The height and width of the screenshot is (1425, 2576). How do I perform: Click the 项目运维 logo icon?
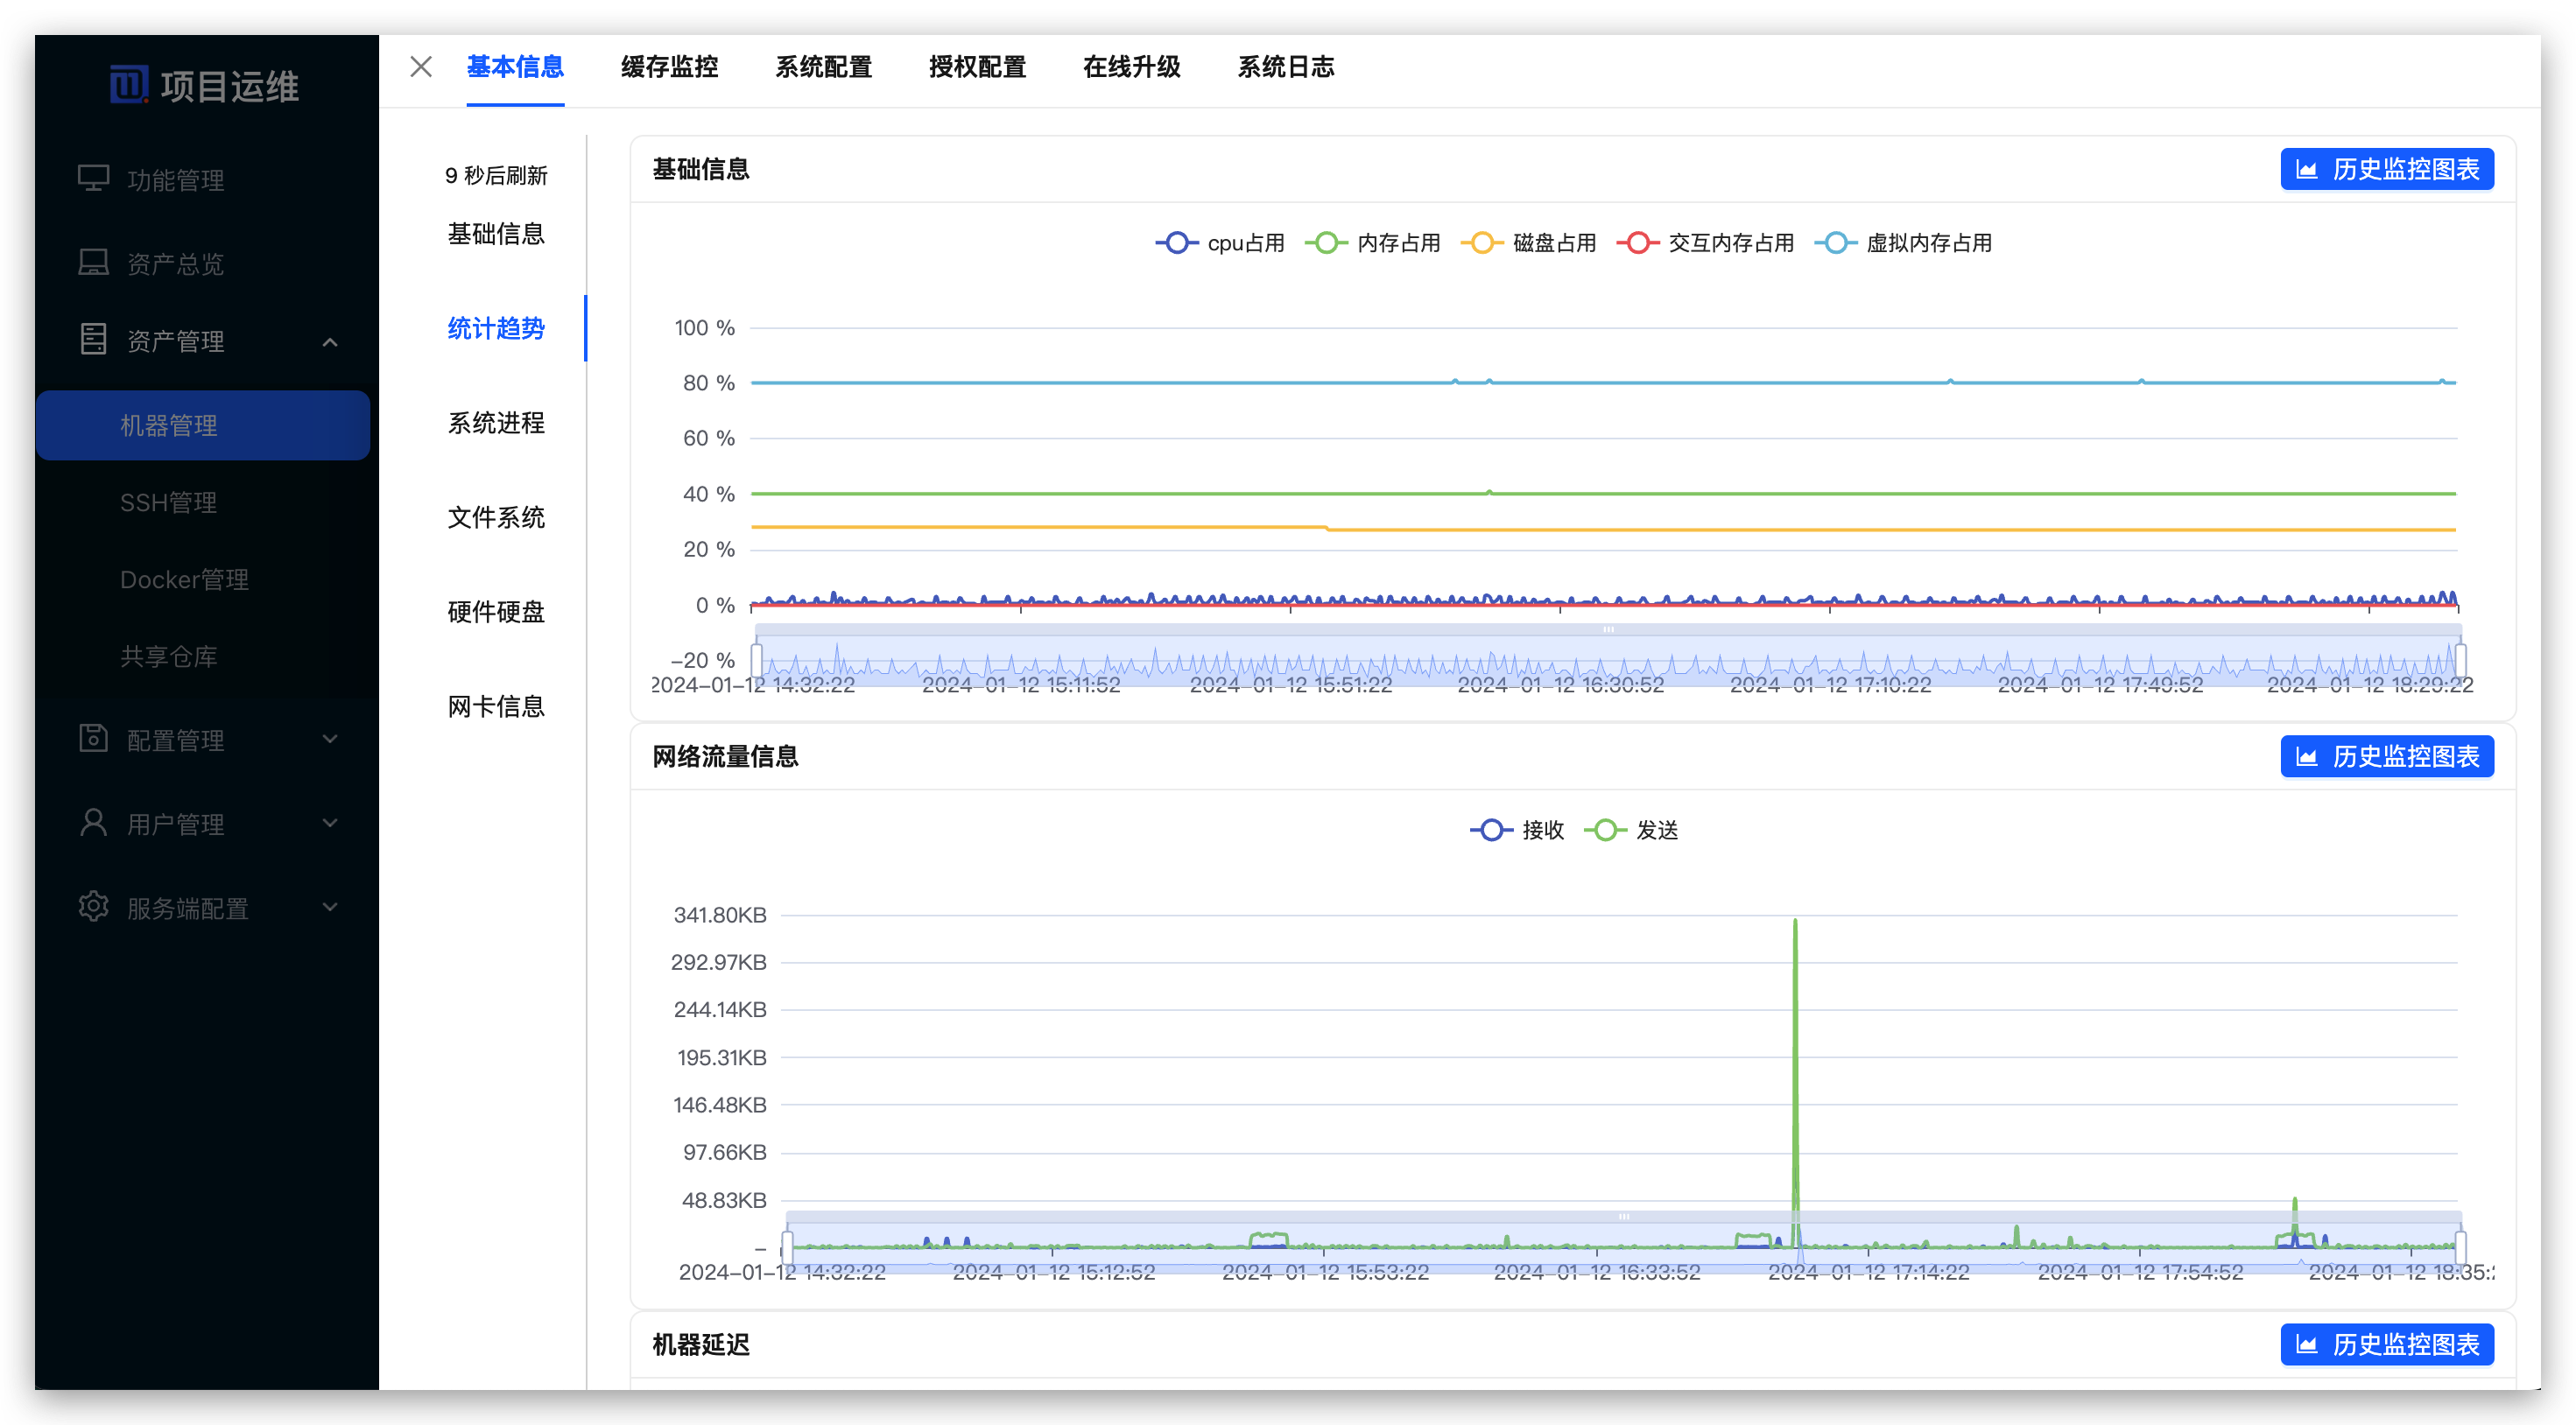point(128,85)
